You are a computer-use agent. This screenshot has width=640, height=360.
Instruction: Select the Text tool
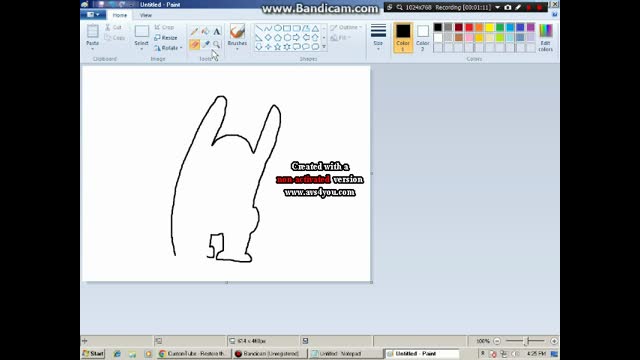pyautogui.click(x=217, y=31)
